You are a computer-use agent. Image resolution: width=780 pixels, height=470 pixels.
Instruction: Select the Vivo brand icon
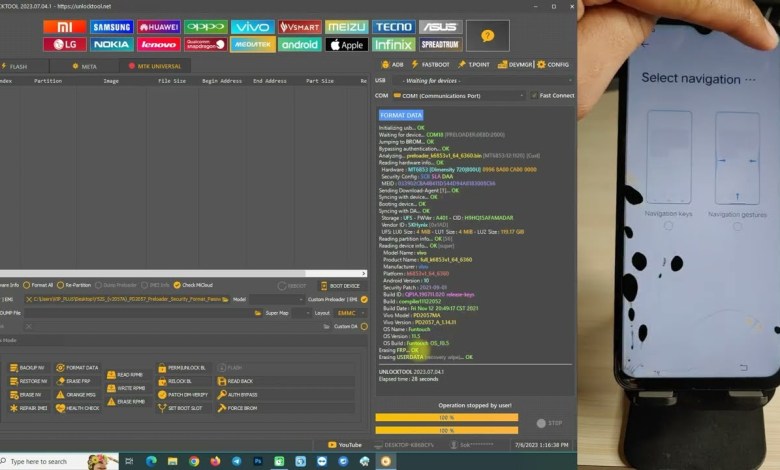pos(253,27)
